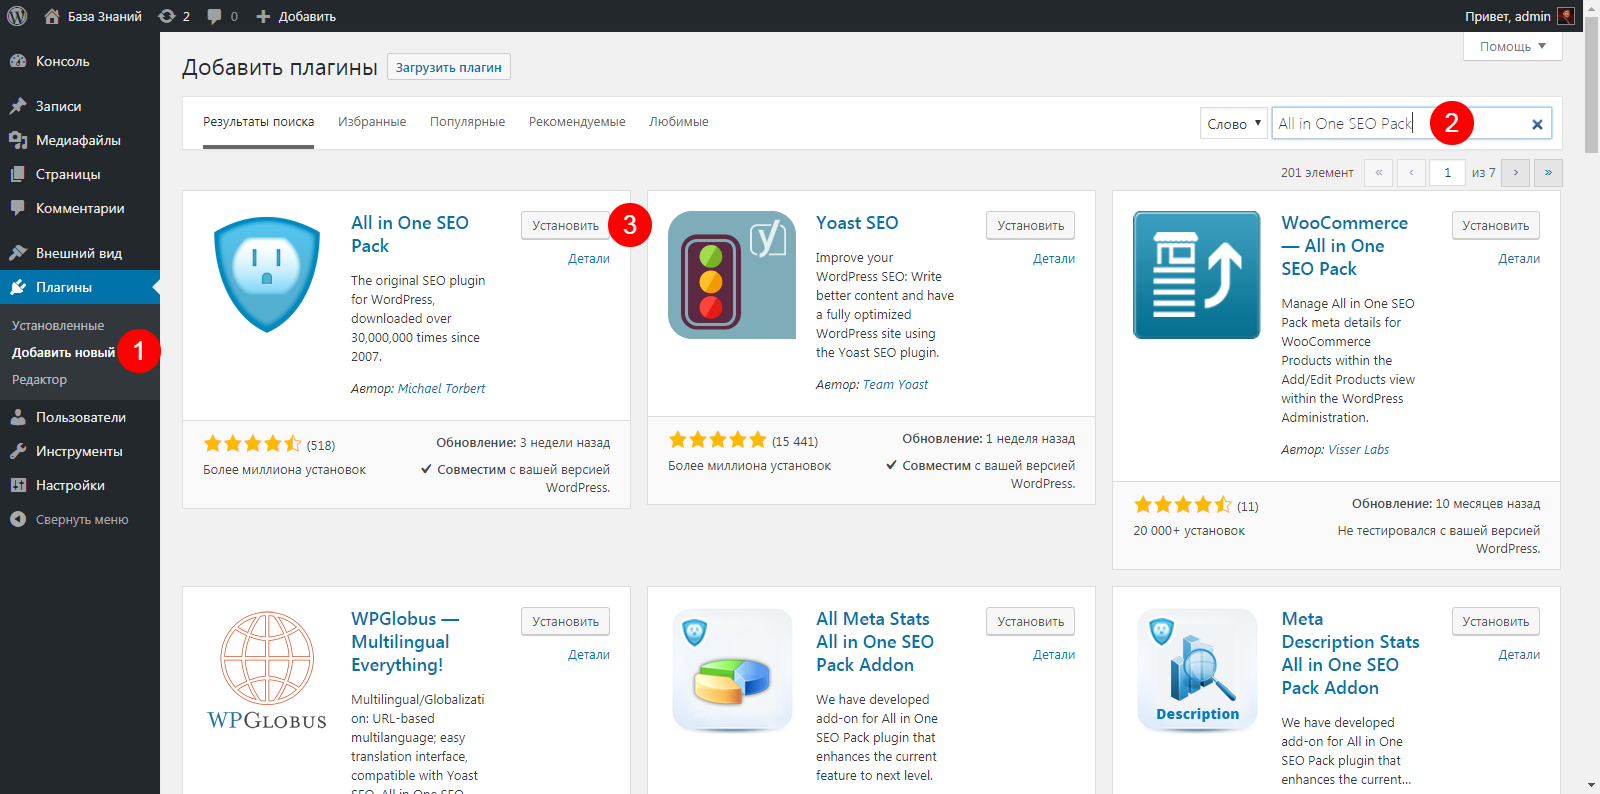This screenshot has width=1600, height=794.
Task: Jump to last results page
Action: pyautogui.click(x=1548, y=173)
